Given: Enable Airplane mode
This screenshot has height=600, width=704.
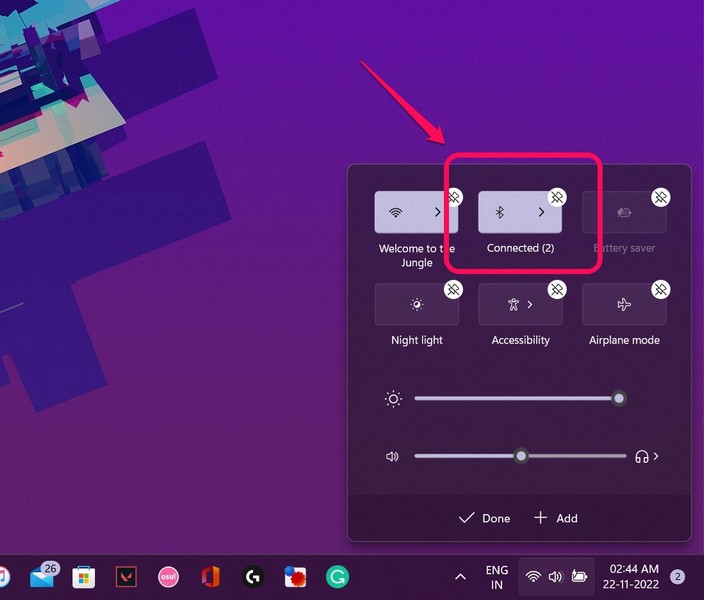Looking at the screenshot, I should coord(624,305).
